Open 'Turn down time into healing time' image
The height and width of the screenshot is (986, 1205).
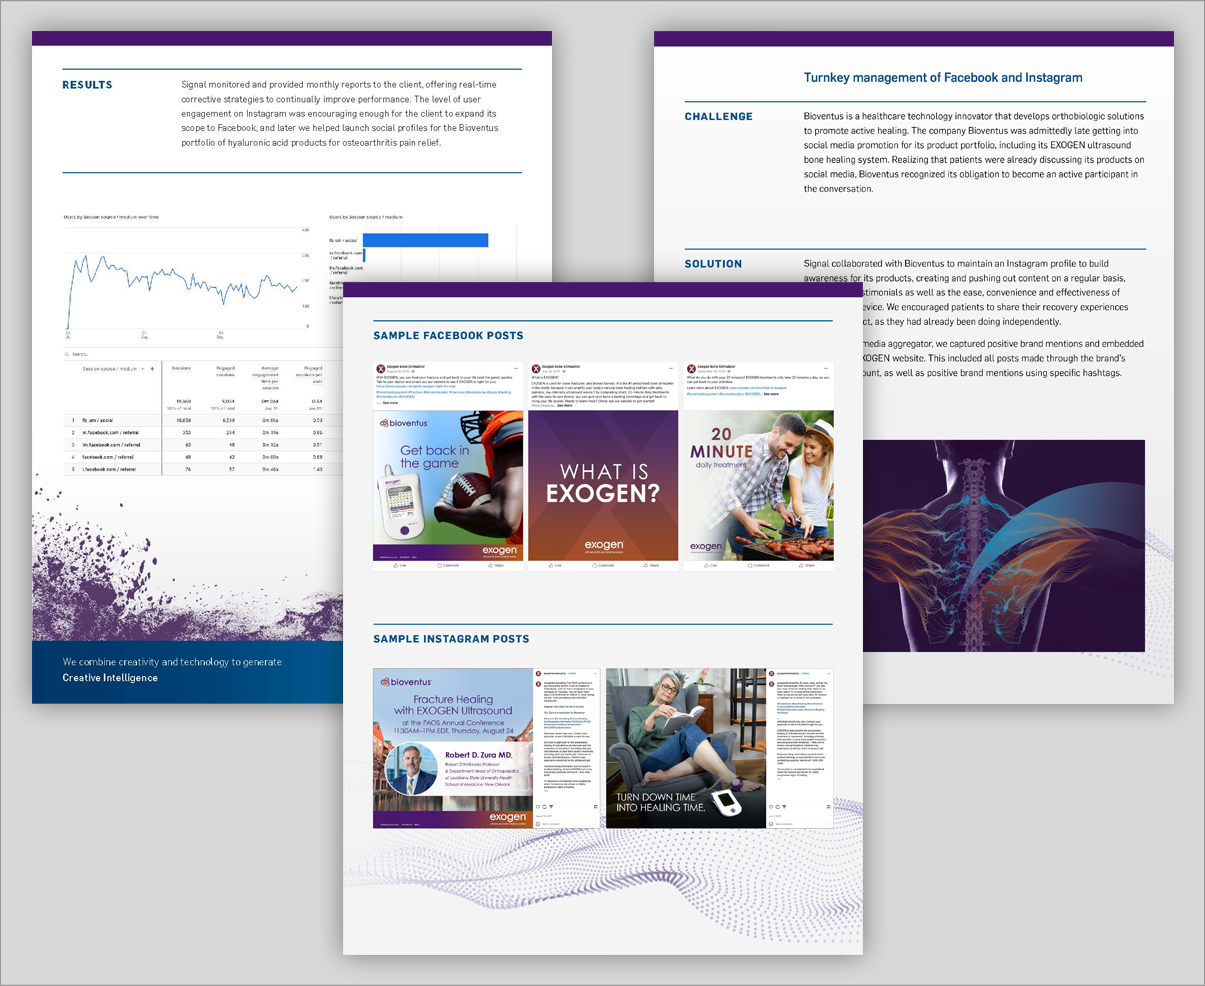pyautogui.click(x=686, y=748)
